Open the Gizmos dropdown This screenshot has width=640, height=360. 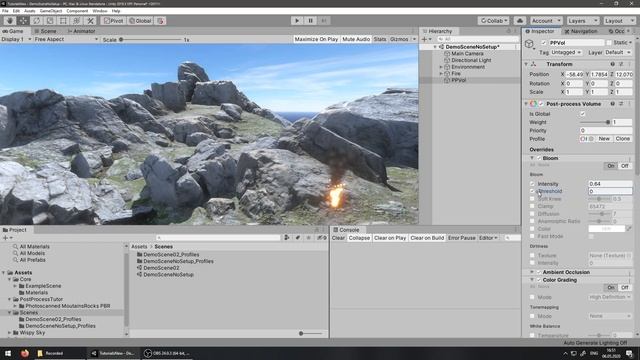point(402,39)
